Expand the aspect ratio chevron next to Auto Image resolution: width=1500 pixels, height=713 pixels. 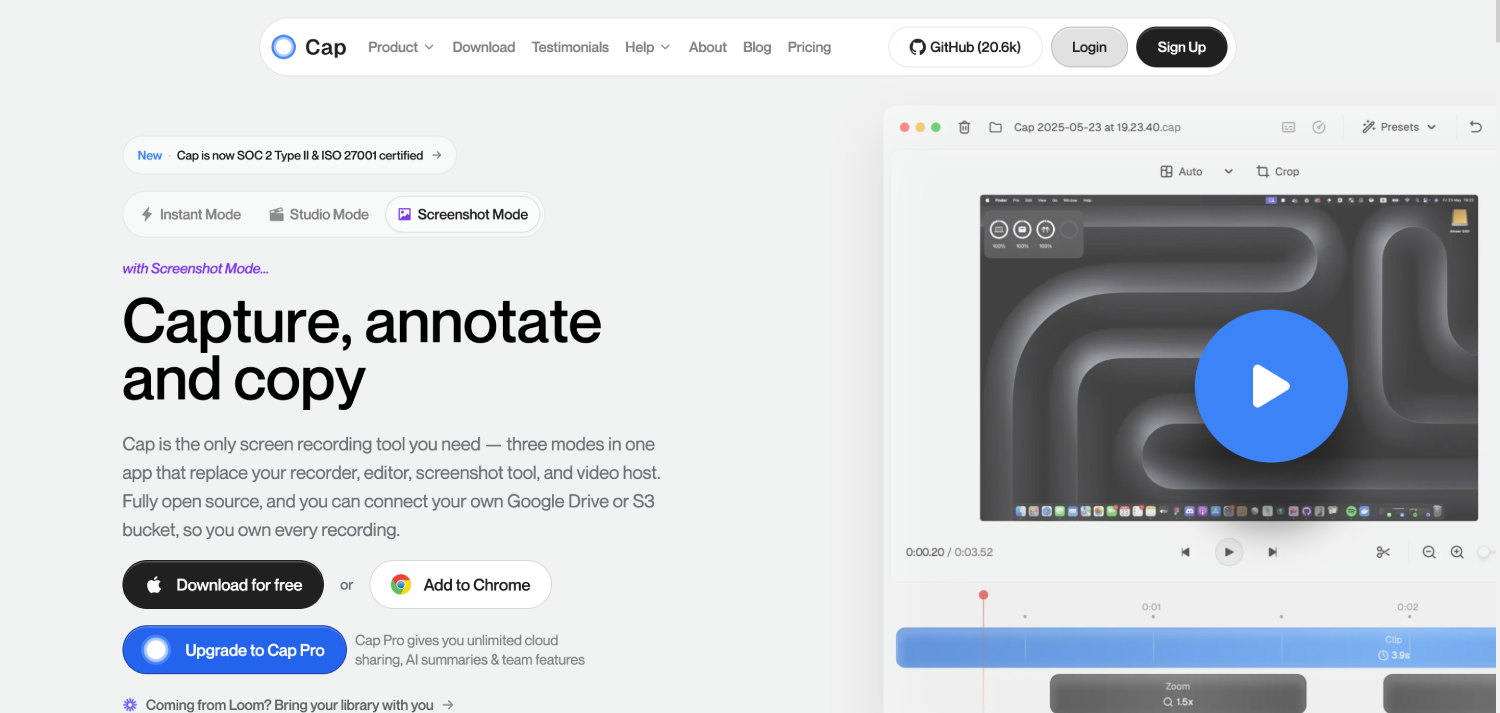click(x=1229, y=172)
